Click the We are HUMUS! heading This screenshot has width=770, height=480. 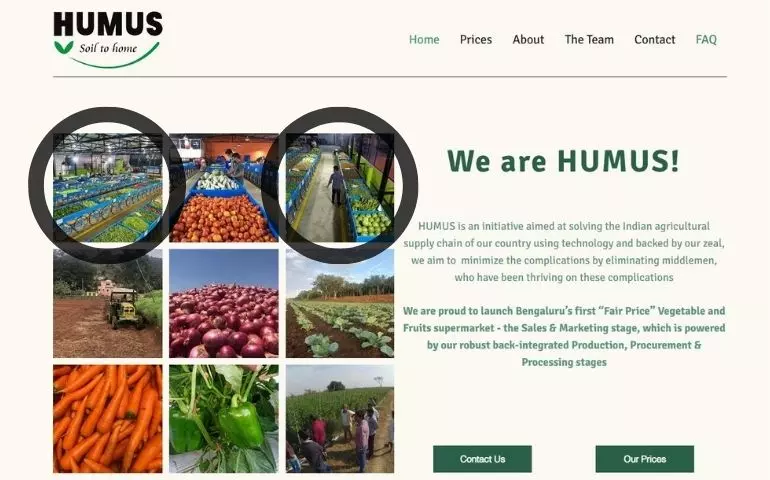click(x=563, y=160)
